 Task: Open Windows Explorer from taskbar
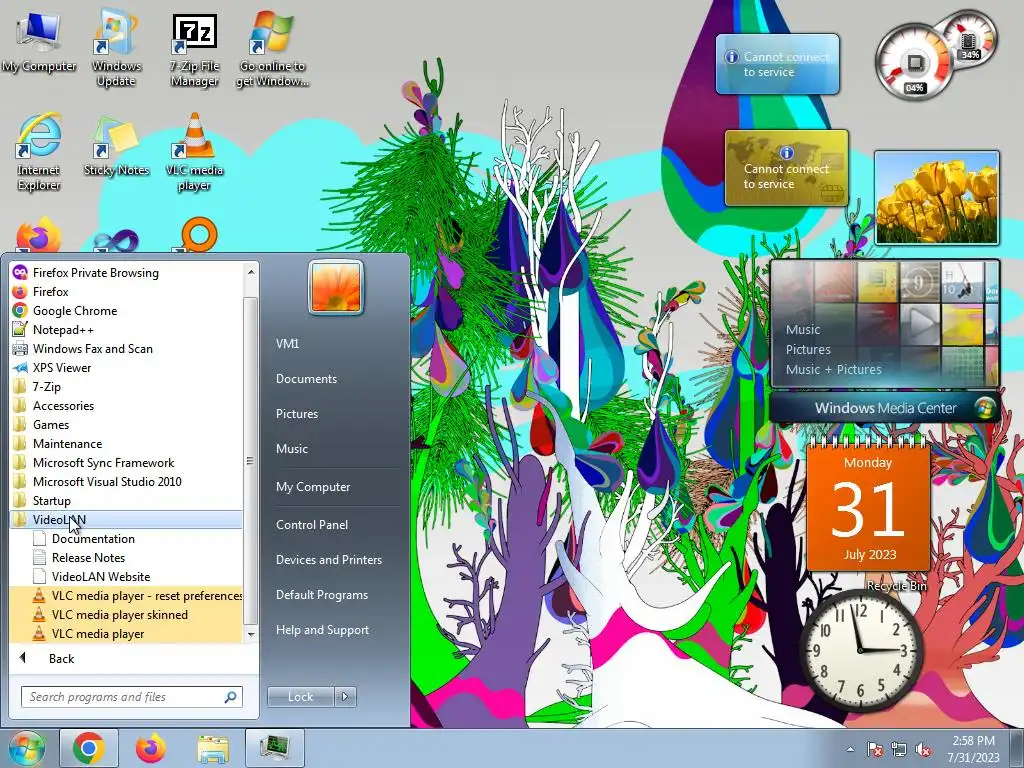tap(213, 749)
